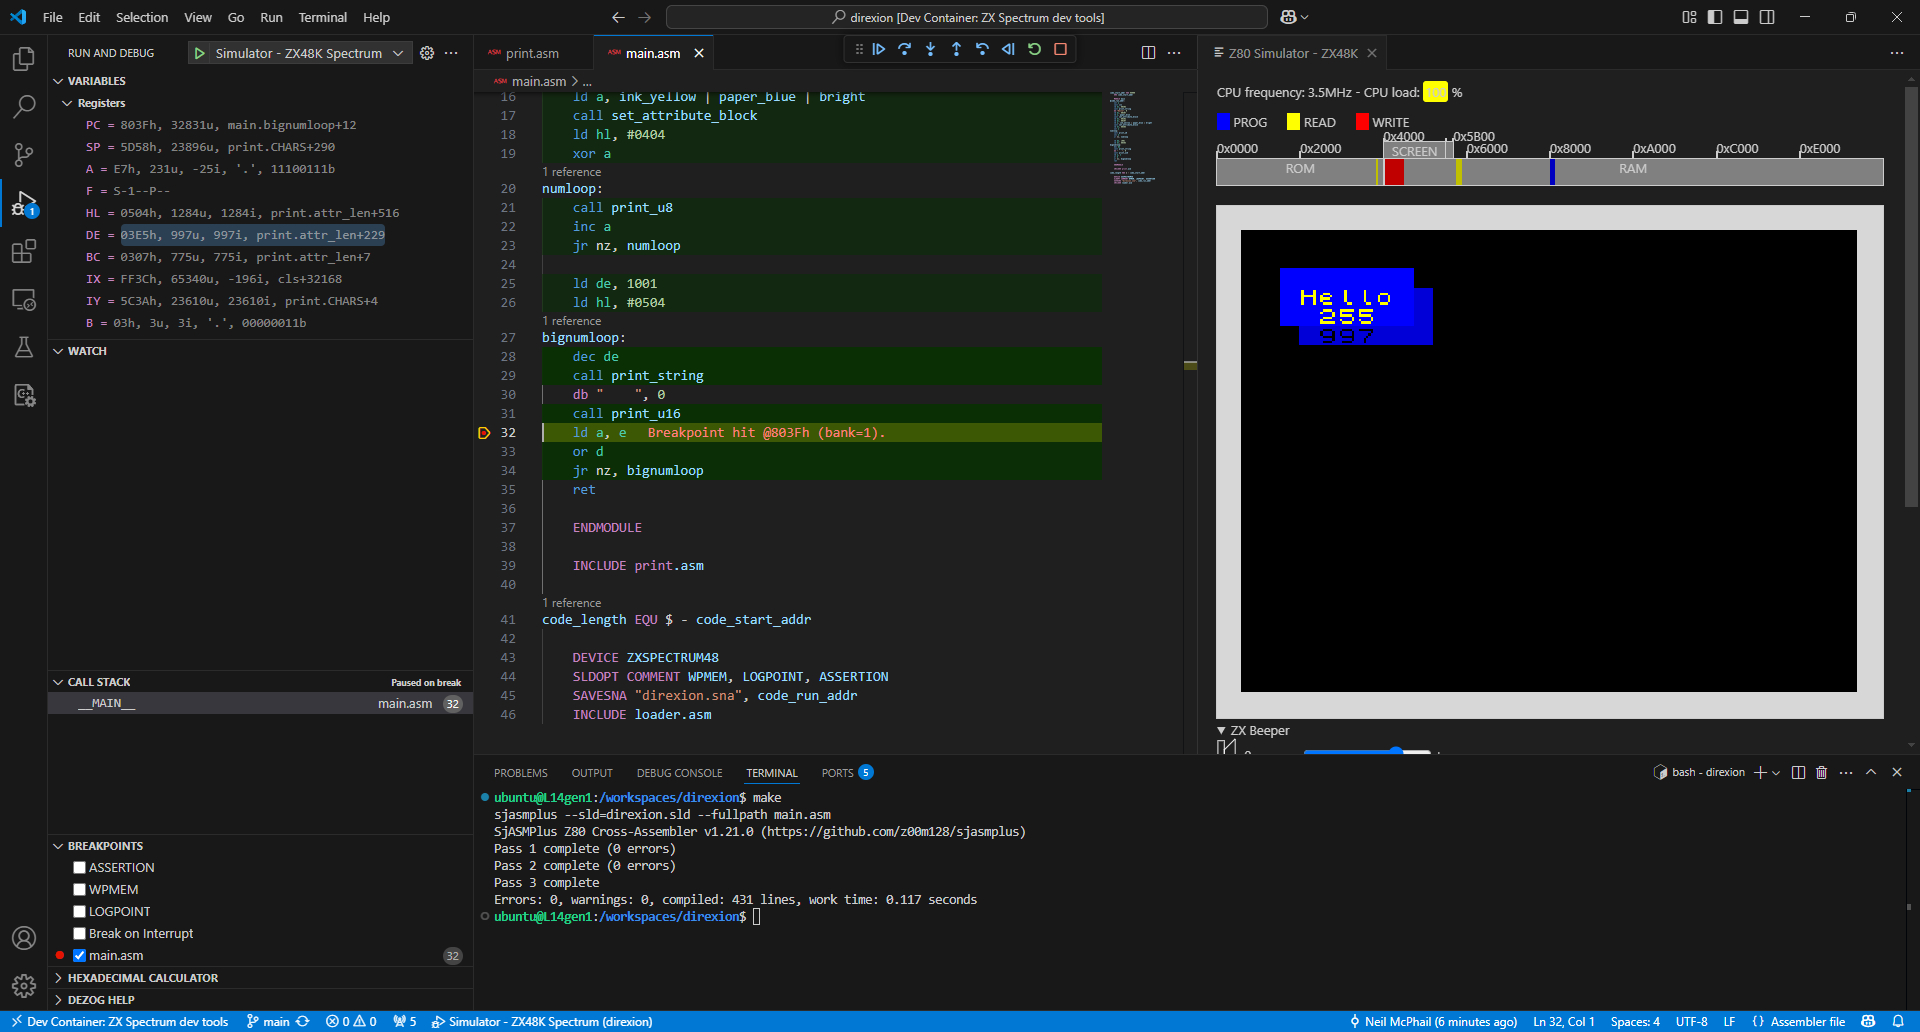
Task: Split the editor to the right
Action: coord(1148,53)
